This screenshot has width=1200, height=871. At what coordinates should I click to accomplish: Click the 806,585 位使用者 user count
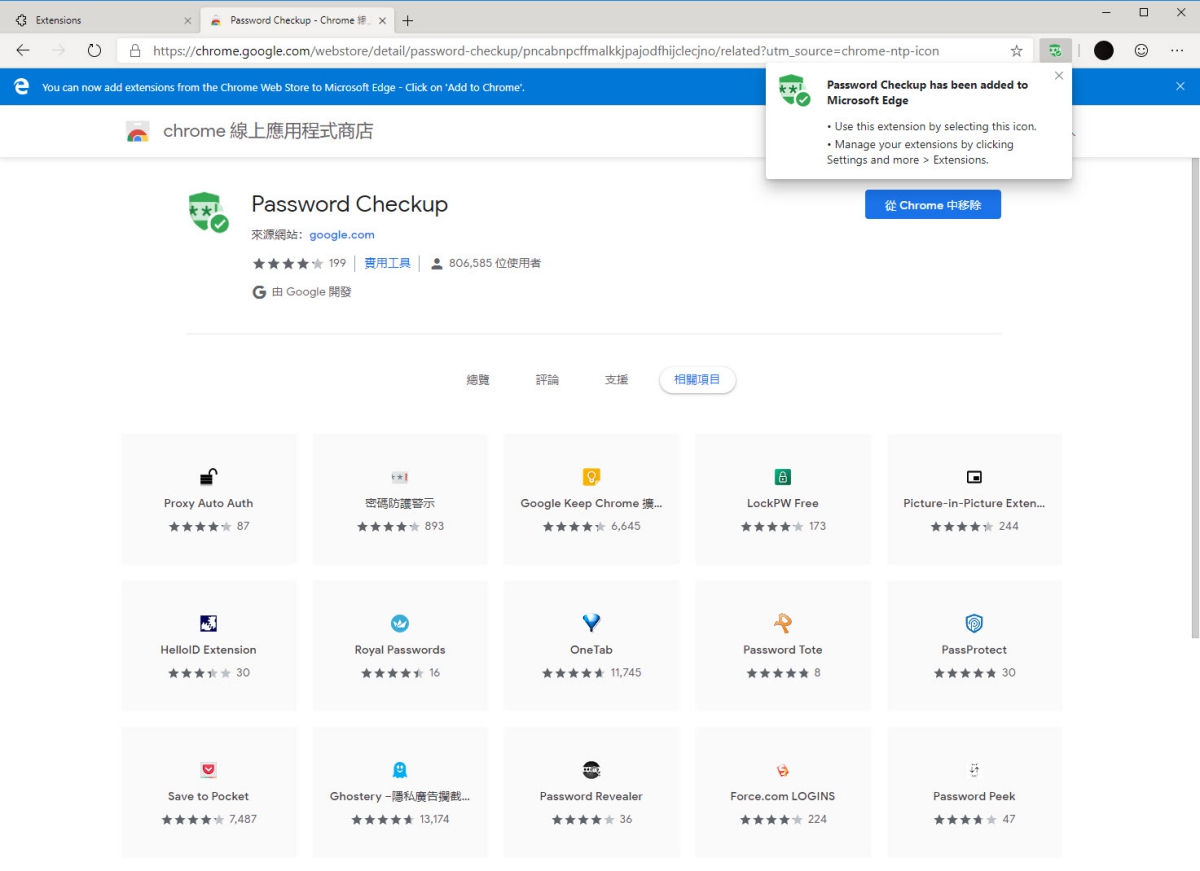click(x=494, y=263)
